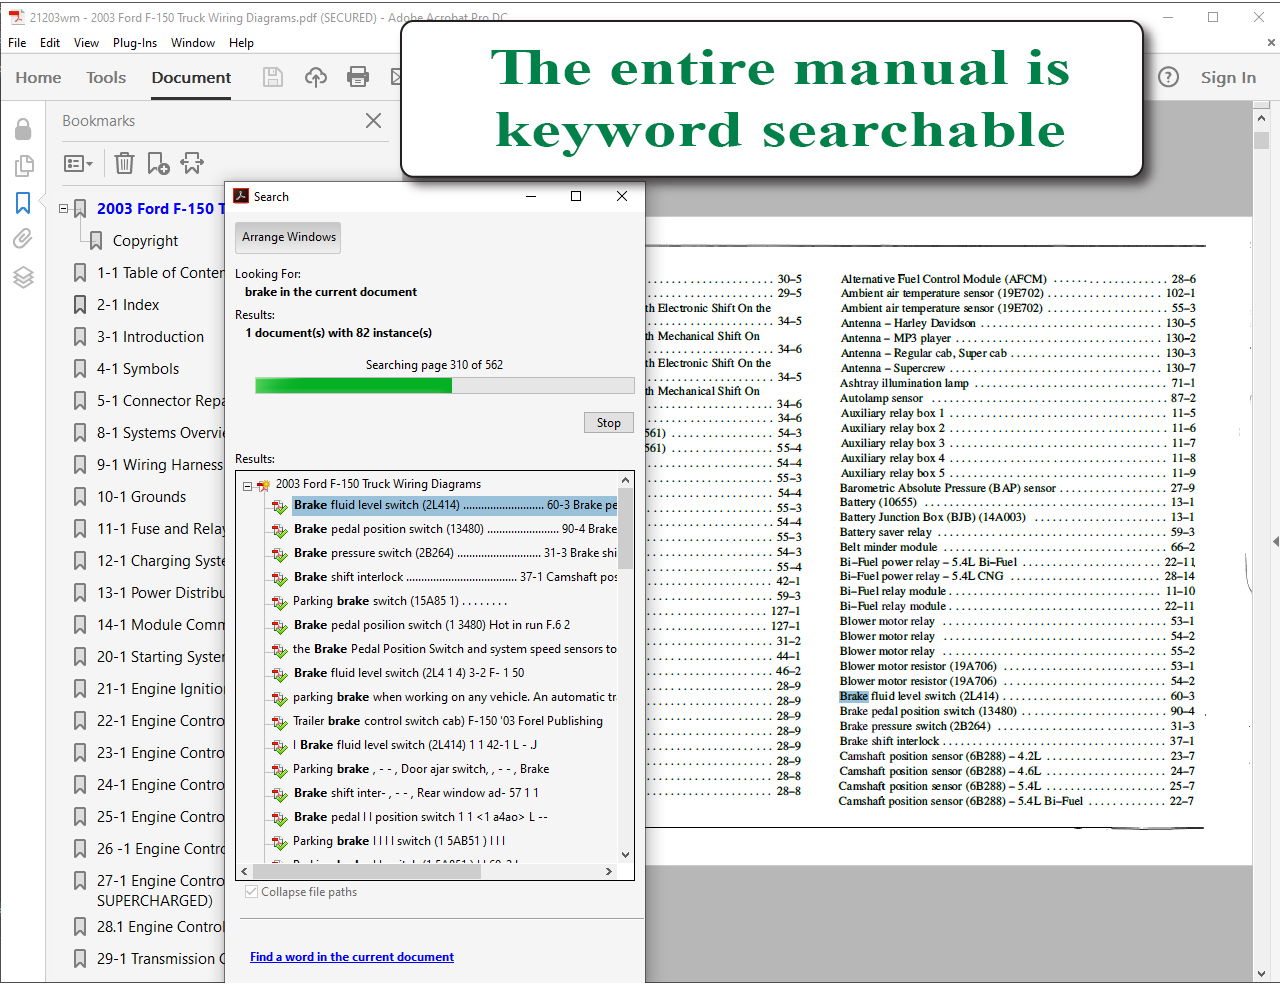The width and height of the screenshot is (1280, 984).
Task: Close the Bookmarks panel
Action: click(x=373, y=121)
